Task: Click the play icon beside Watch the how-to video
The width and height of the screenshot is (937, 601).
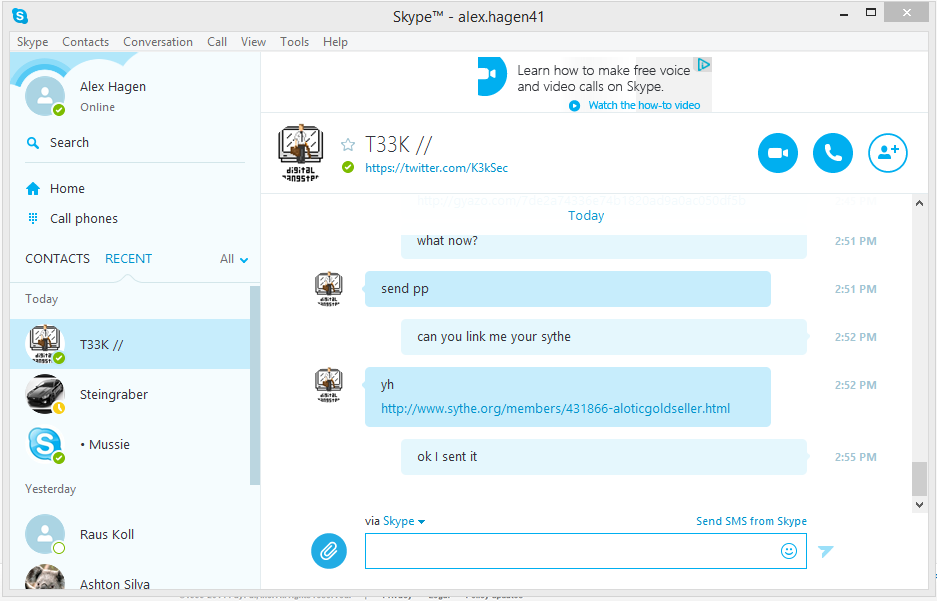Action: click(x=574, y=106)
